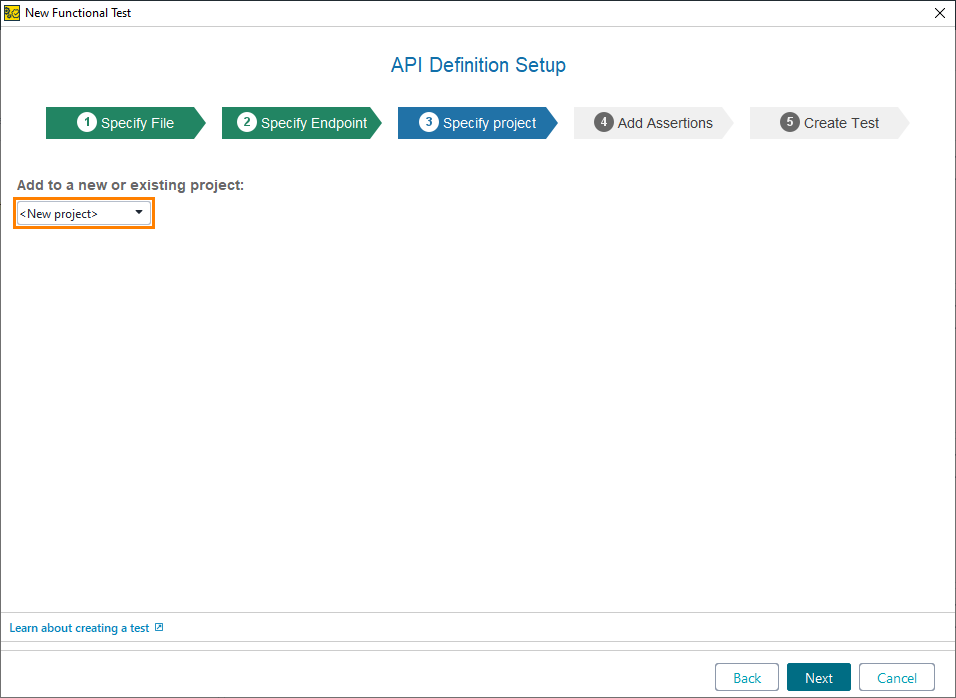Screen dimensions: 956x698
Task: Click the step 2 number circle
Action: (x=247, y=122)
